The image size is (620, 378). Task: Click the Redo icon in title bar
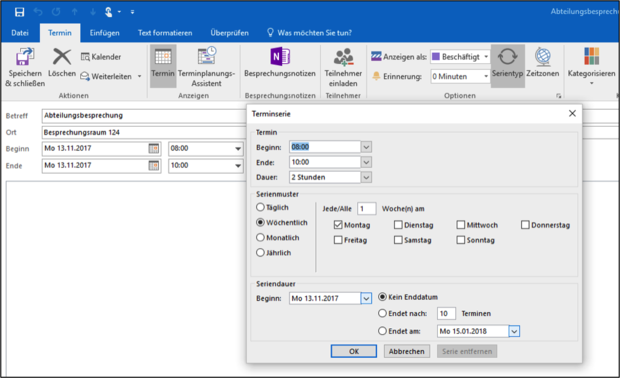56,12
